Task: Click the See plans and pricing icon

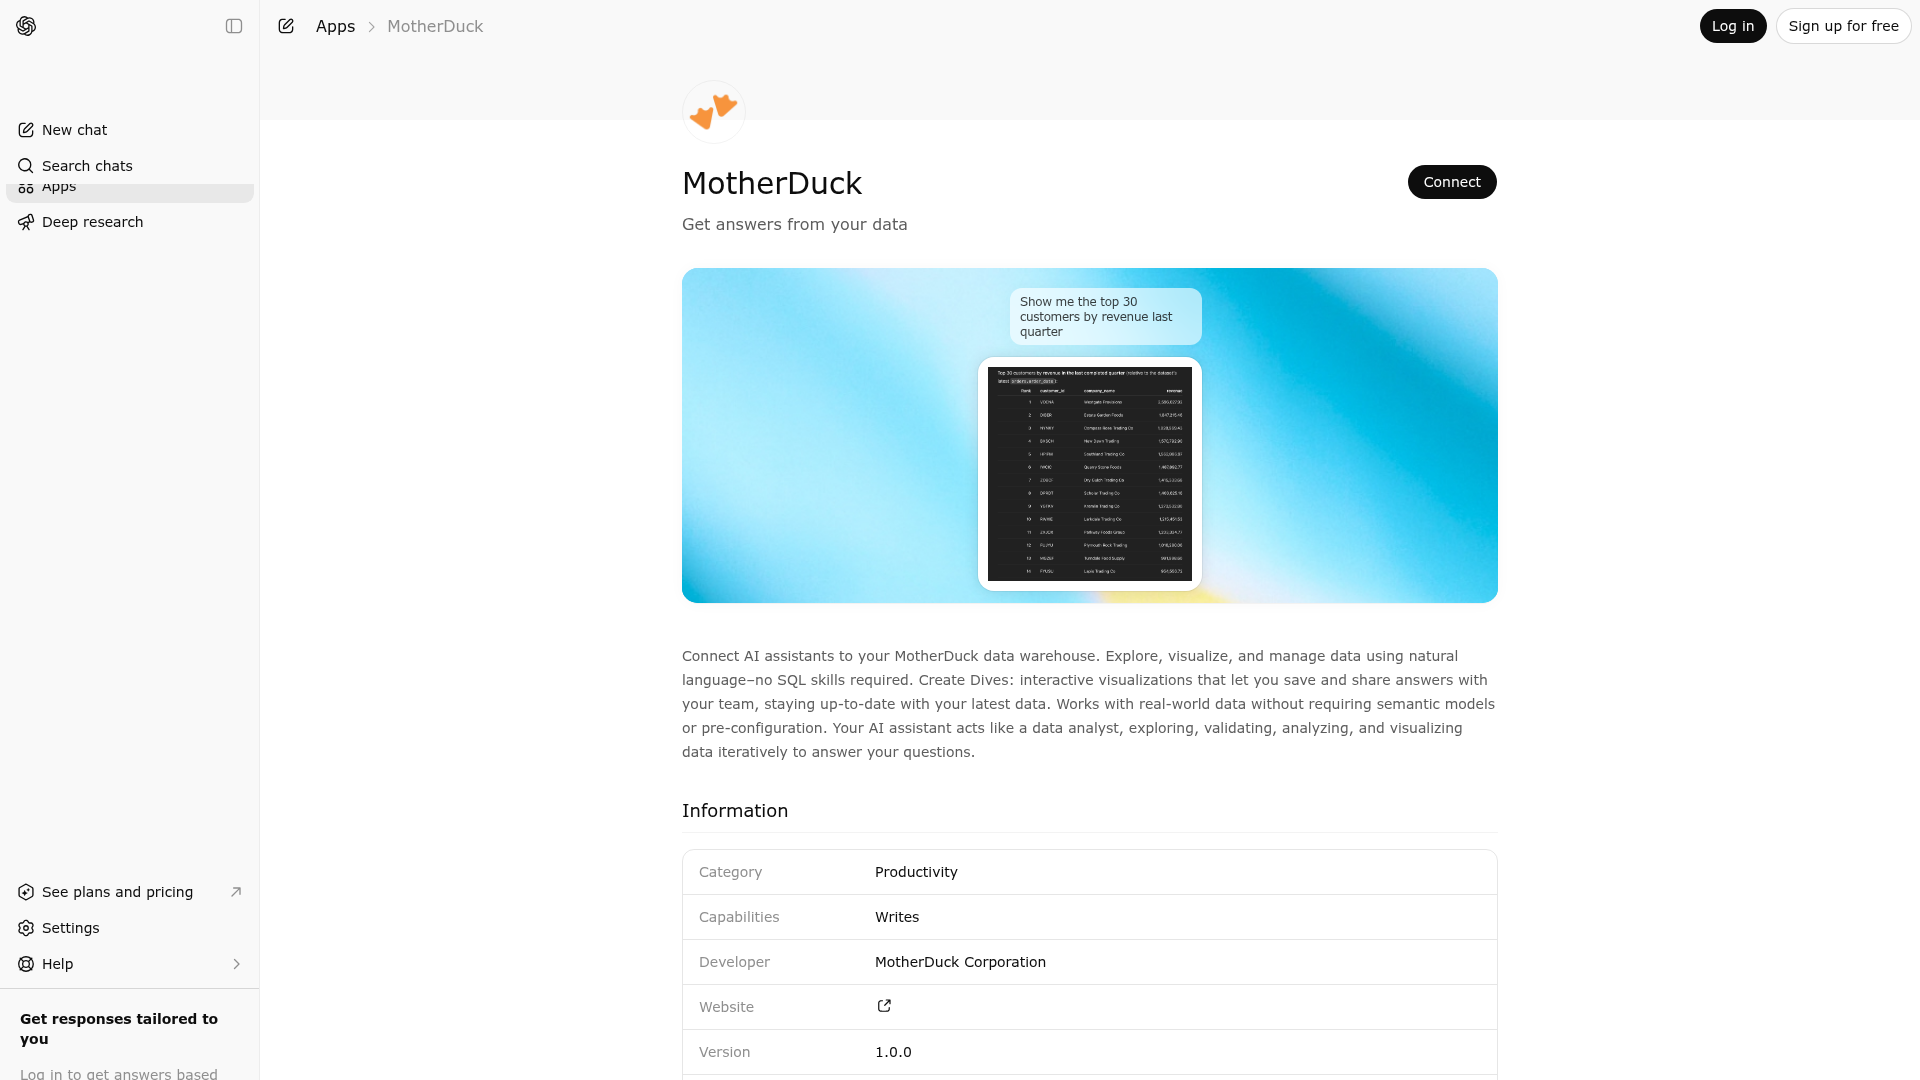Action: (26, 892)
